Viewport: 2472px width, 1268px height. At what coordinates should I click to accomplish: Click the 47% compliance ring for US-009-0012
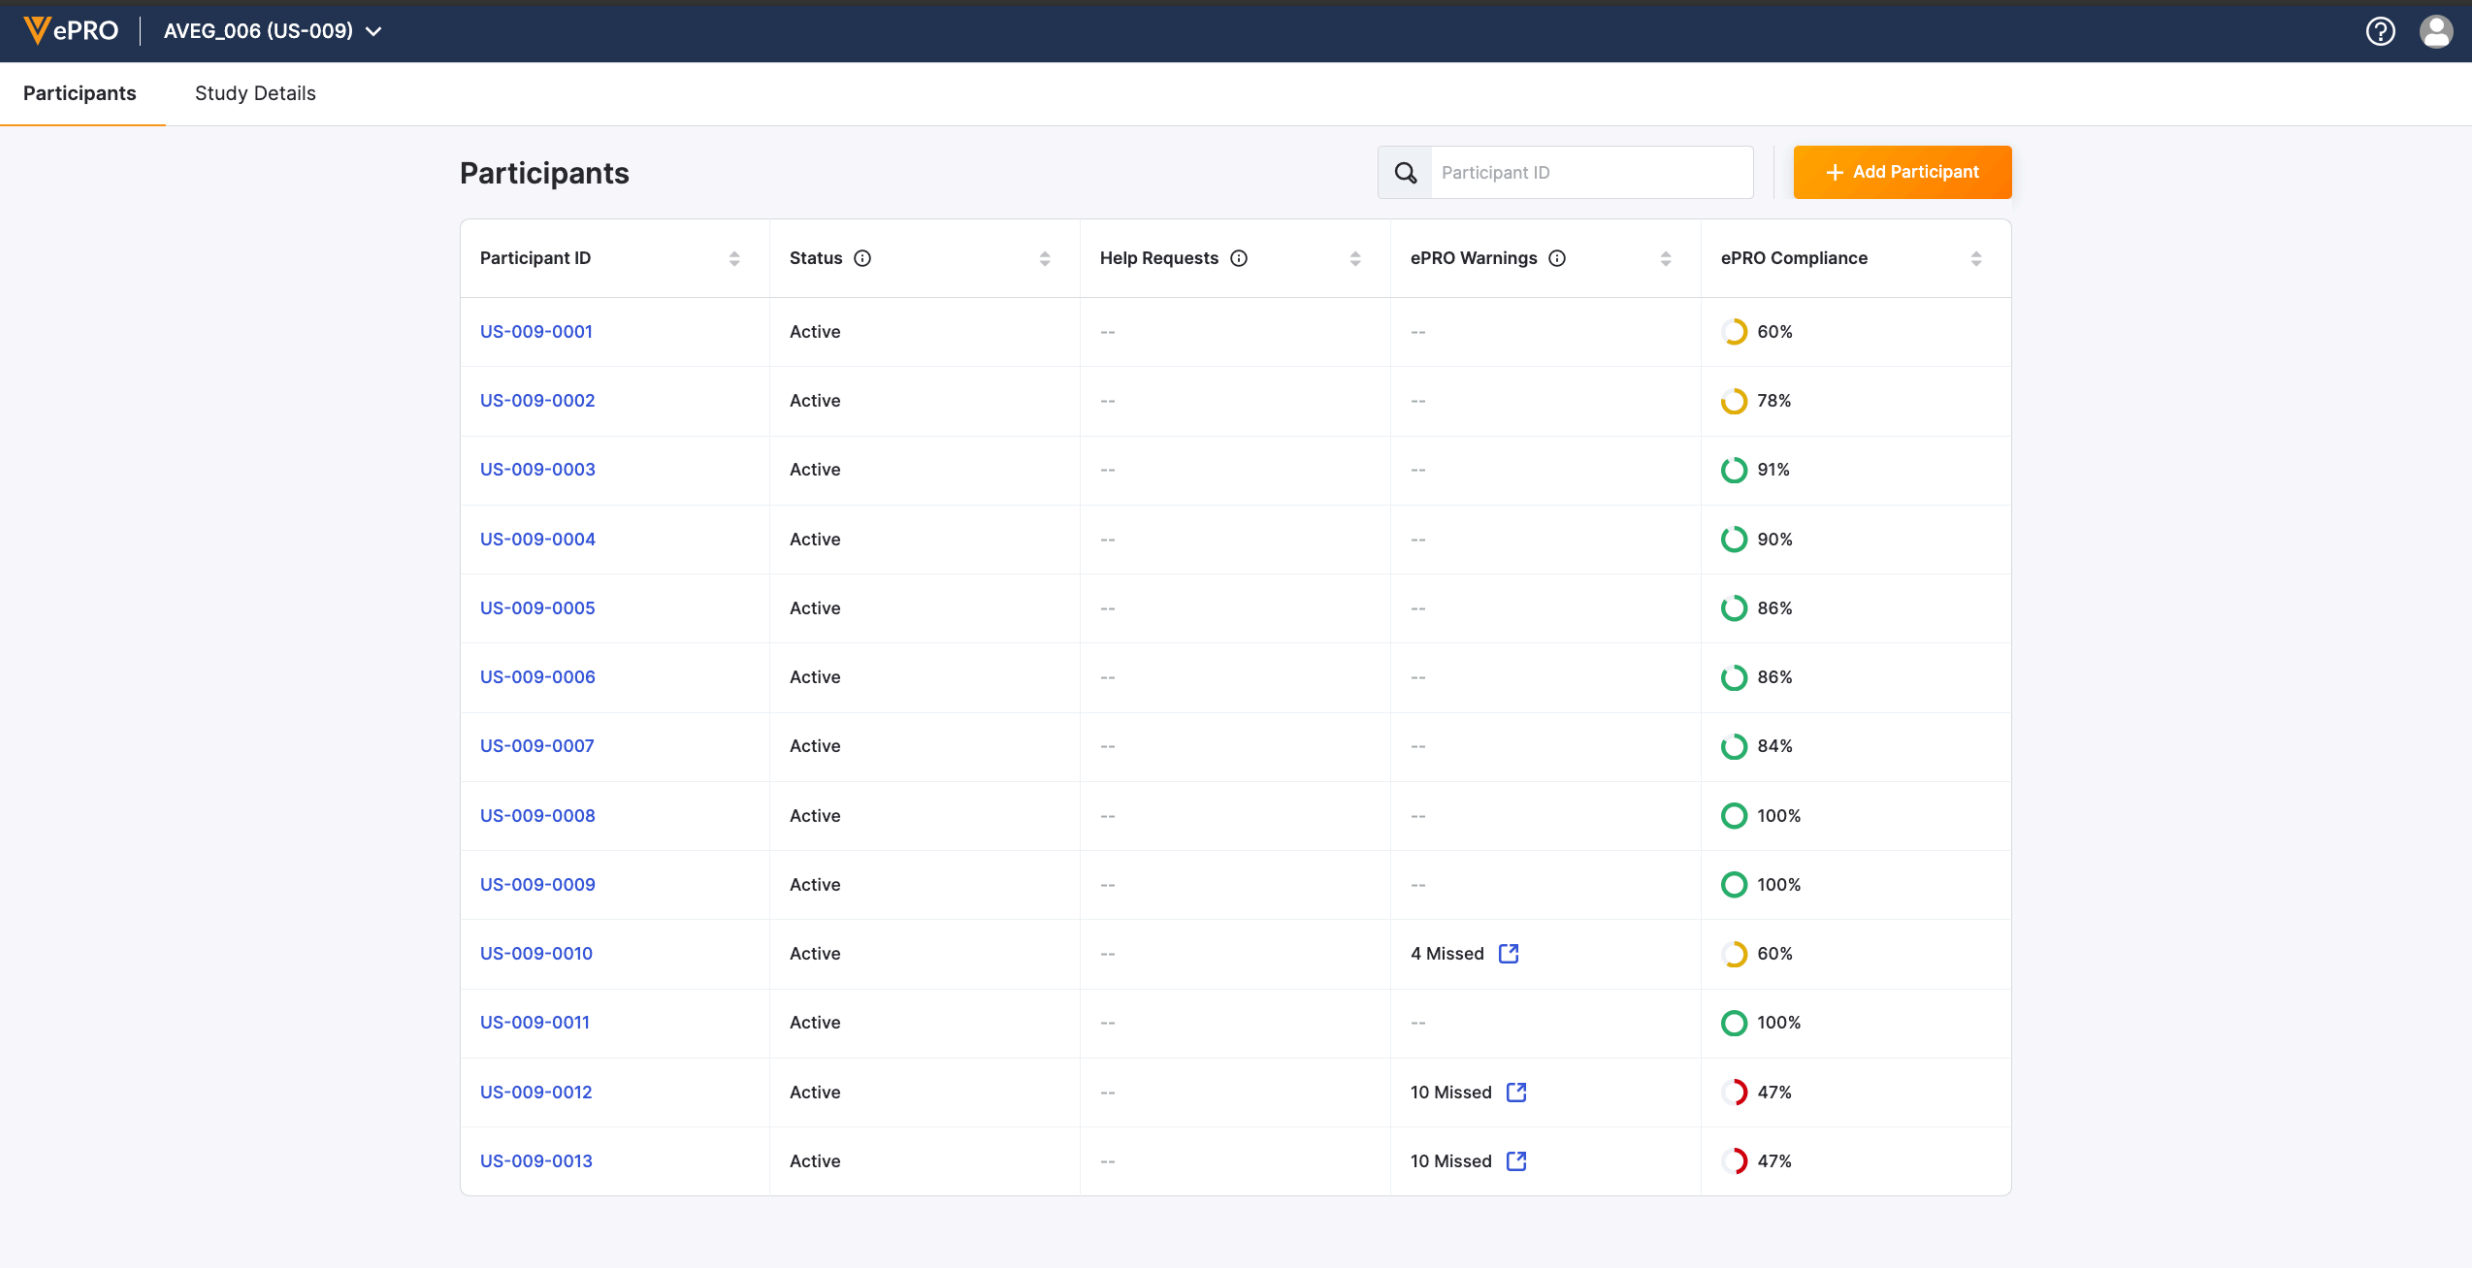tap(1734, 1092)
